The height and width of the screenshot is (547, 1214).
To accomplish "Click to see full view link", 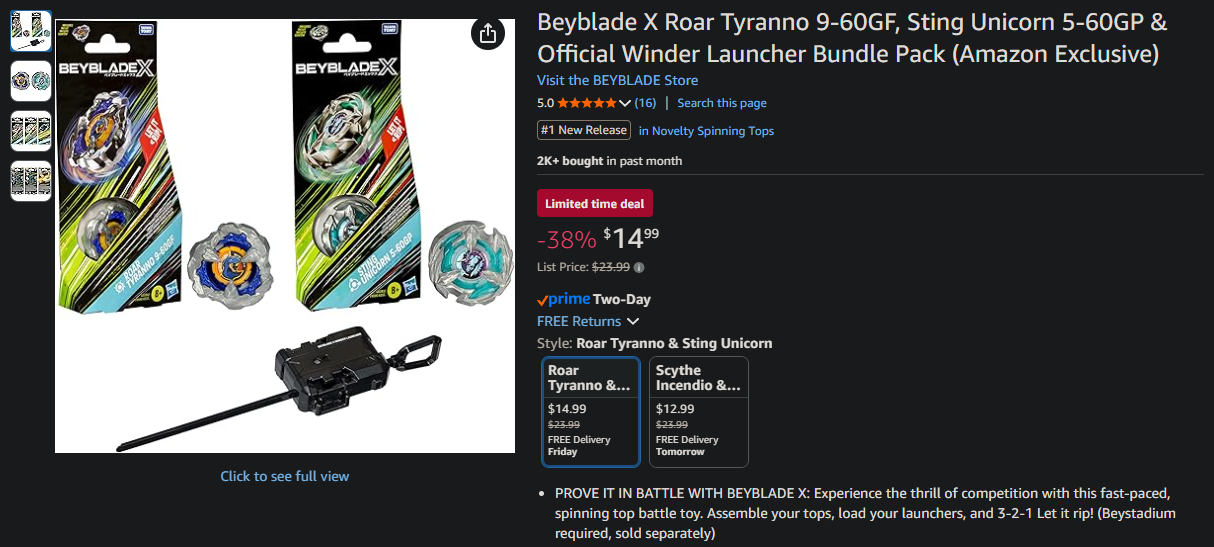I will pos(285,476).
